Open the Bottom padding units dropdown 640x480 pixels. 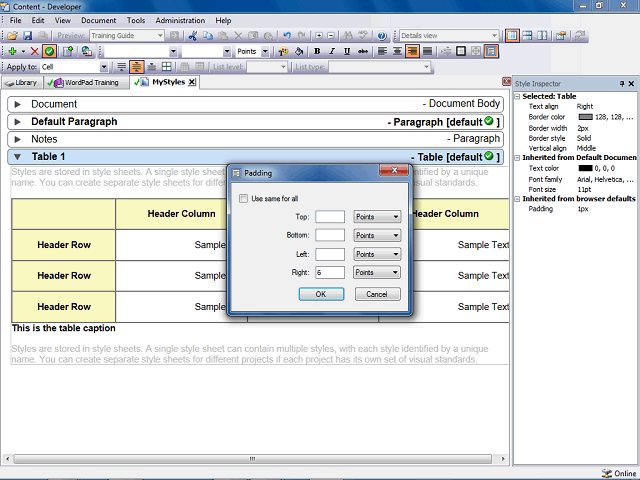click(377, 236)
